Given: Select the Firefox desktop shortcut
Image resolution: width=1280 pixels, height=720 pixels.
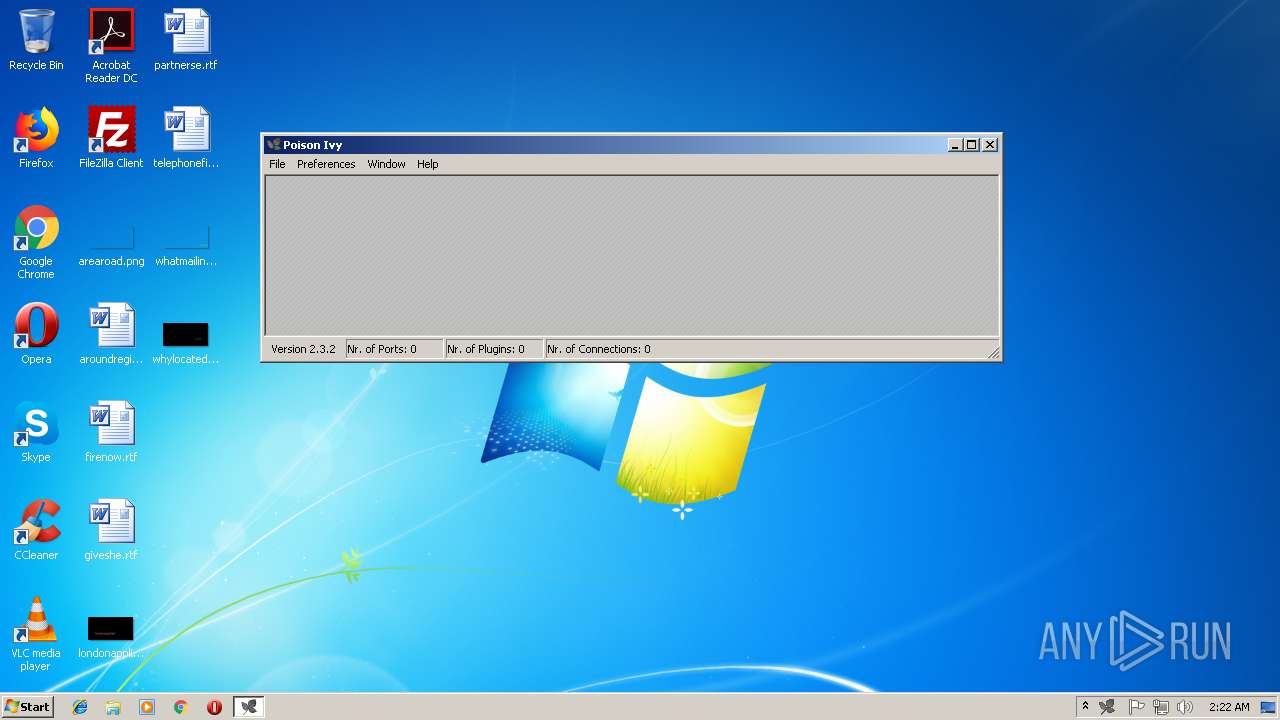Looking at the screenshot, I should [36, 138].
